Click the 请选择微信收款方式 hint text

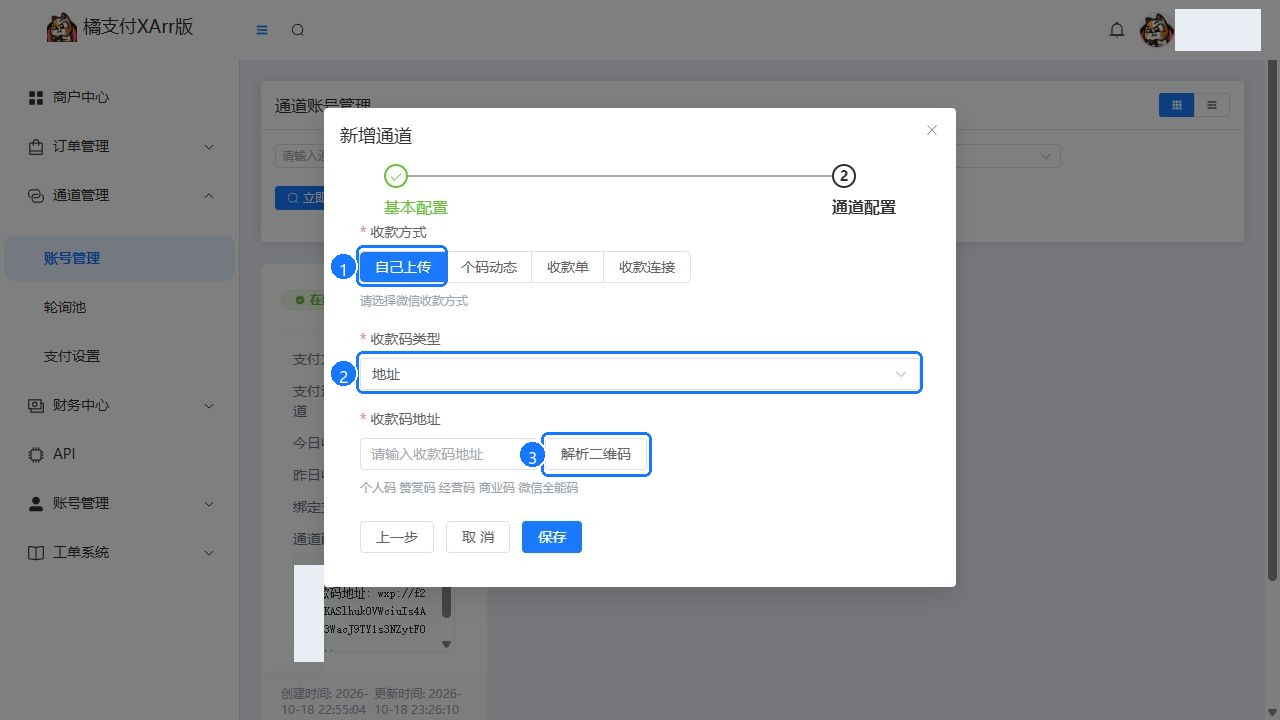tap(414, 300)
